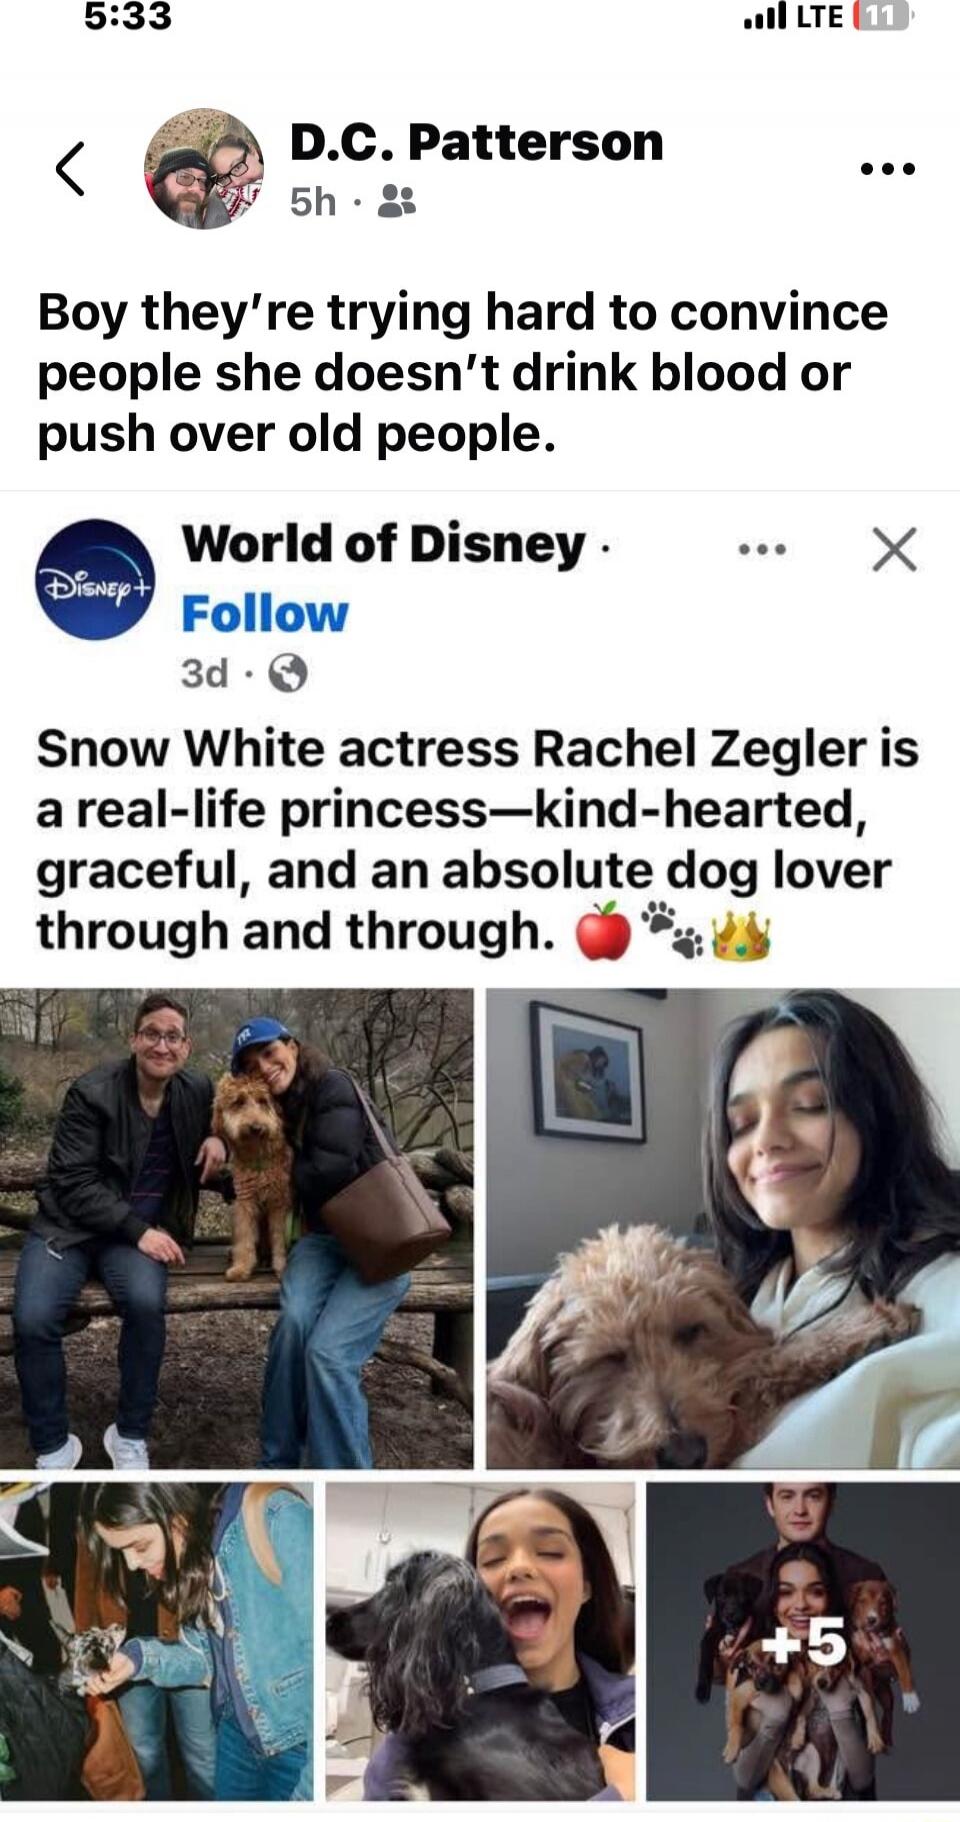Tap the friends audience icon
The height and width of the screenshot is (1822, 960).
click(x=398, y=202)
